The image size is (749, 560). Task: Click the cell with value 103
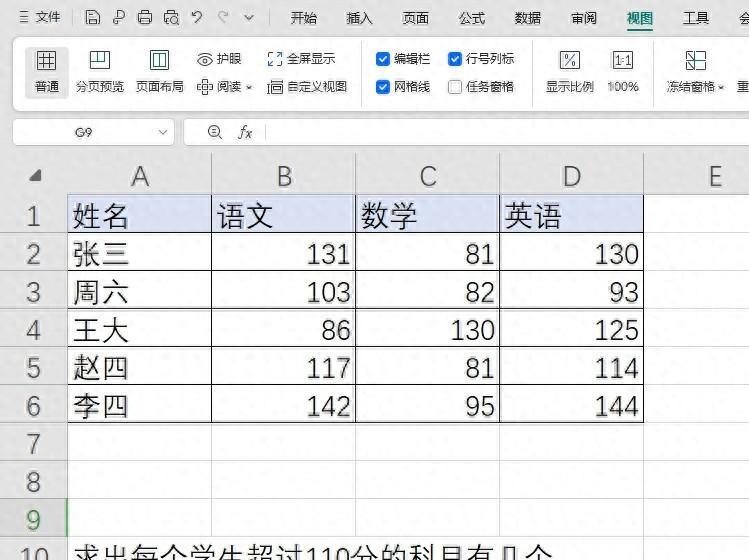284,291
